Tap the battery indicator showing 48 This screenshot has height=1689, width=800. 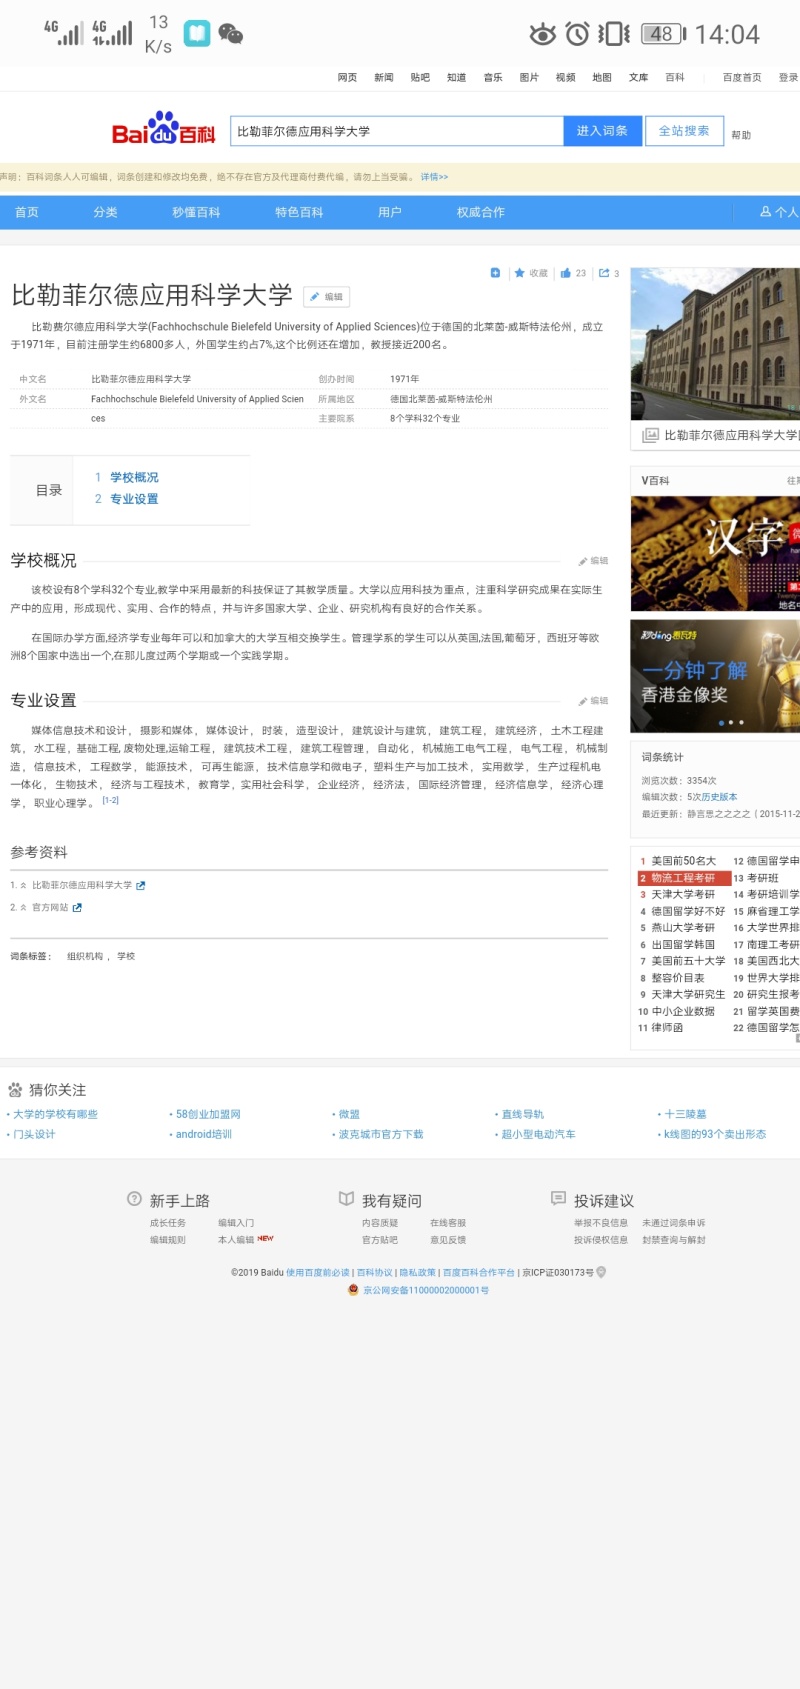coord(663,34)
